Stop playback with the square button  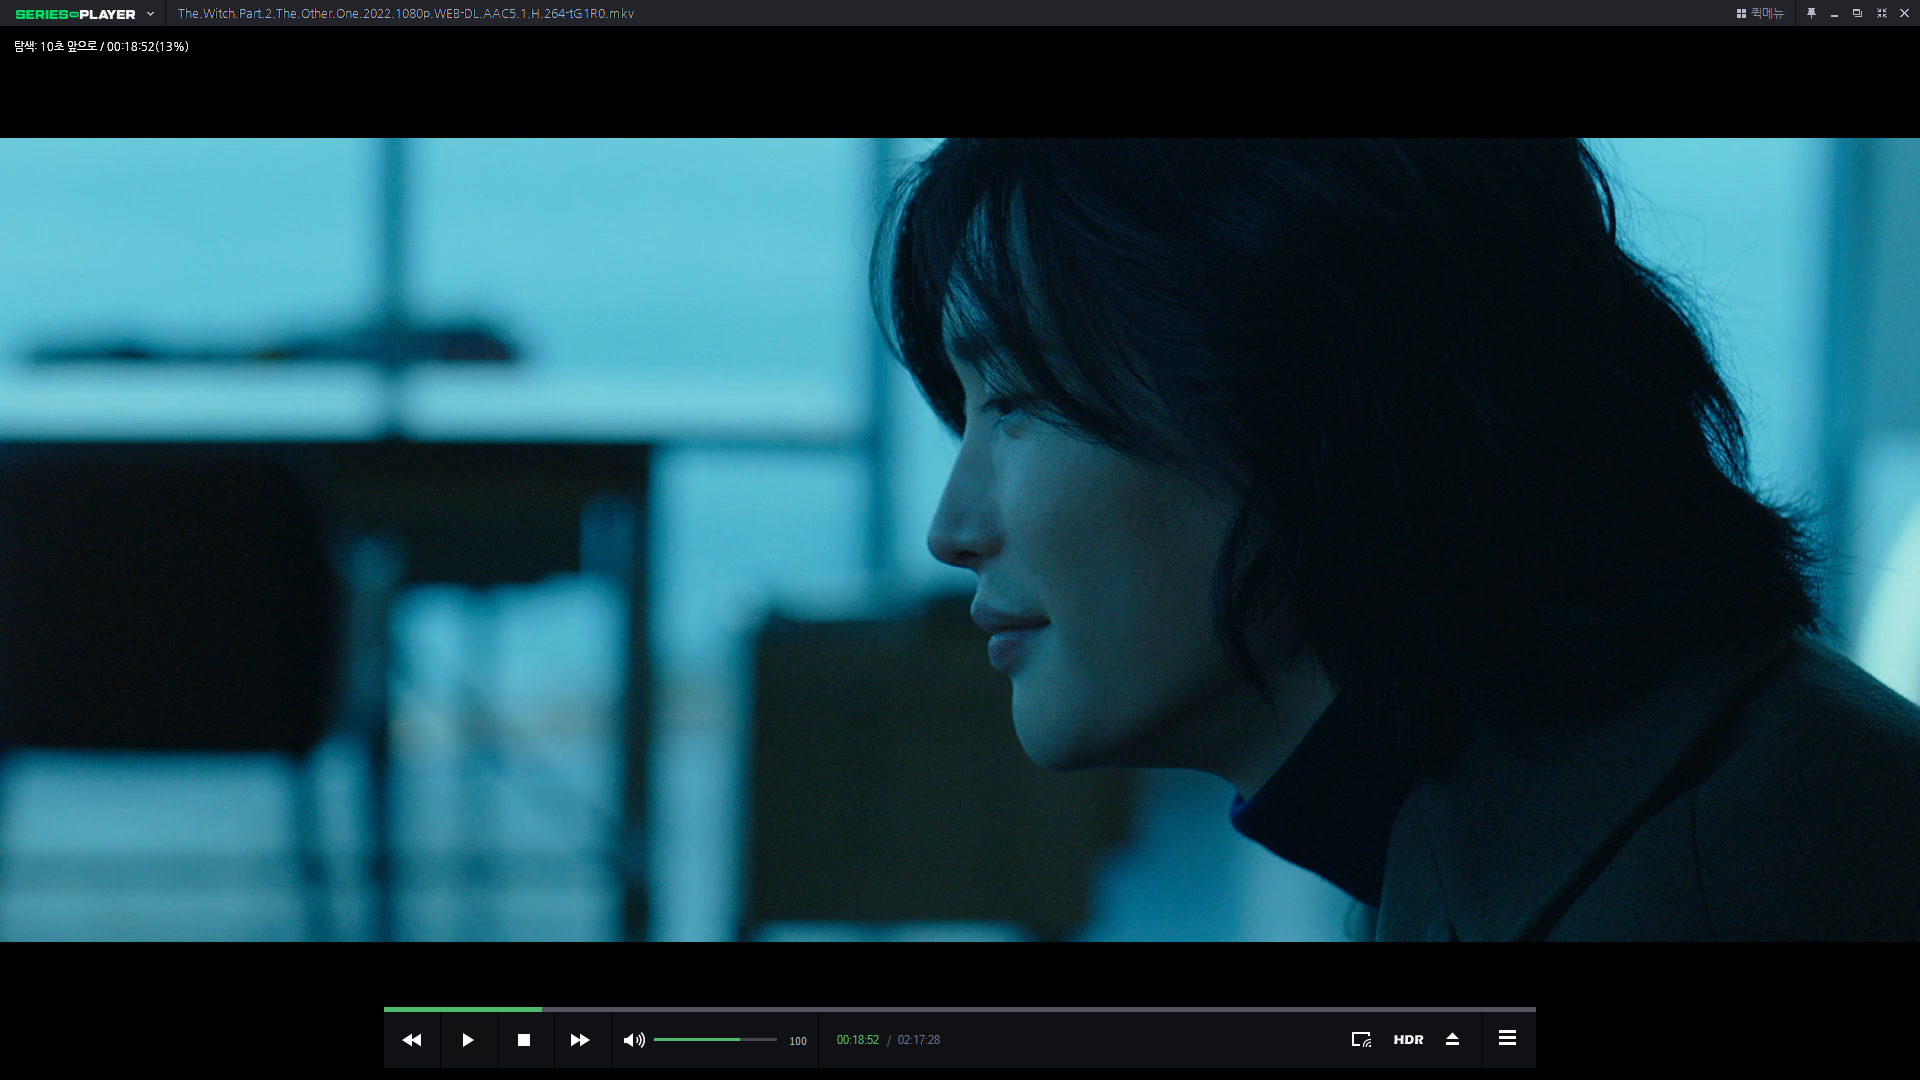tap(524, 1040)
